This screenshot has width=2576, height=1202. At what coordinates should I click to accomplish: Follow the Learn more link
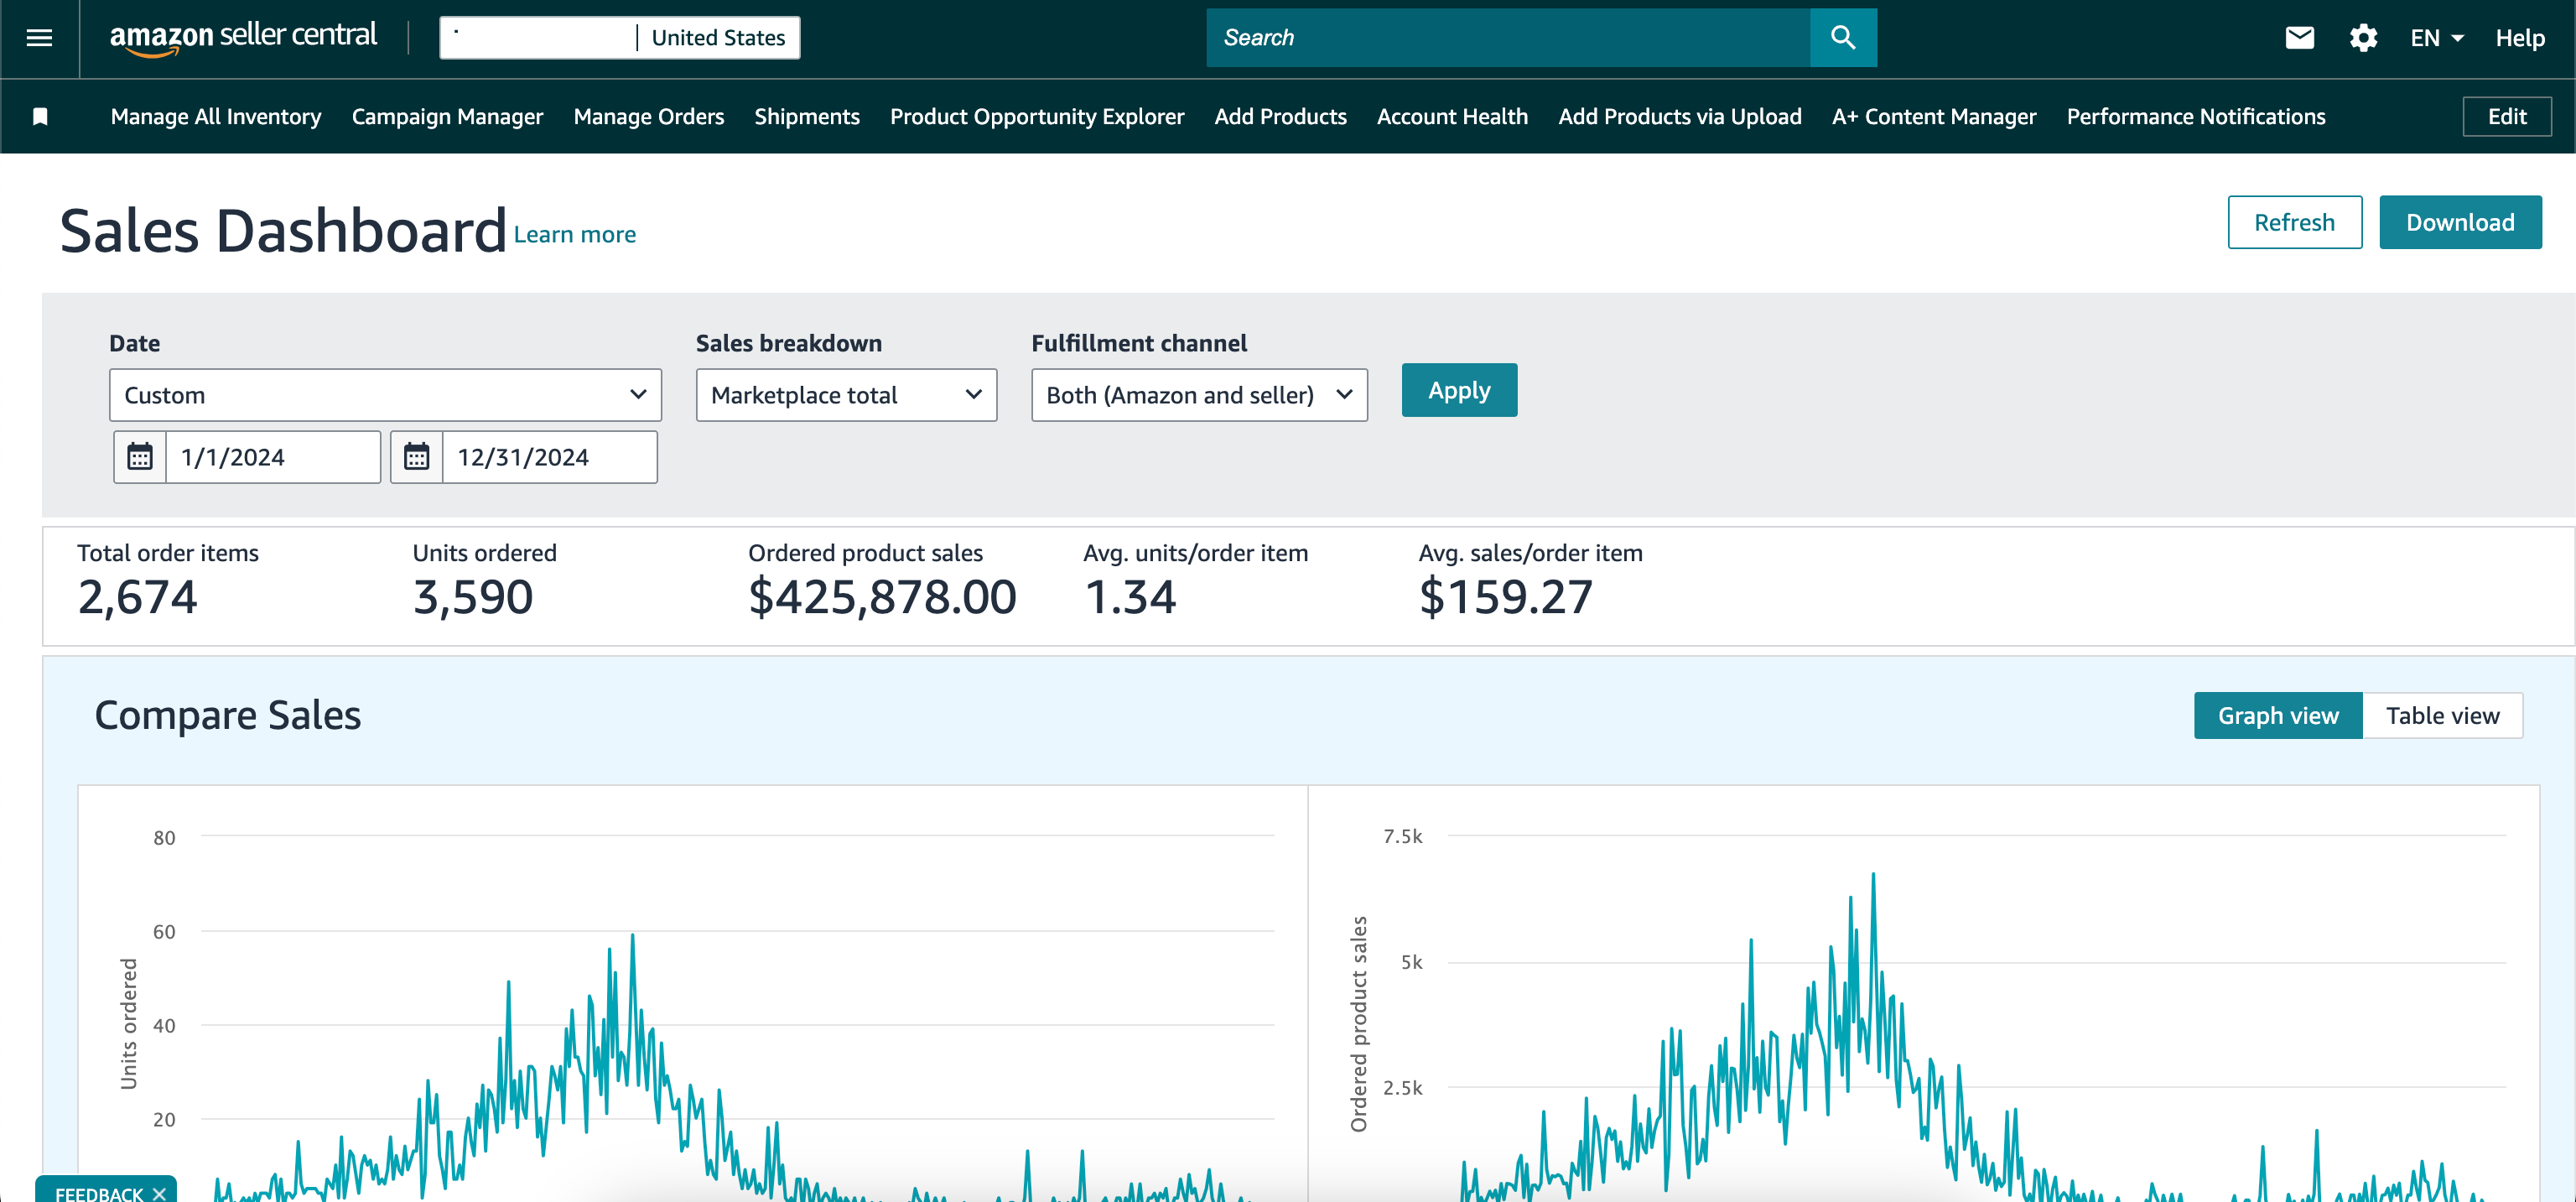(x=574, y=235)
